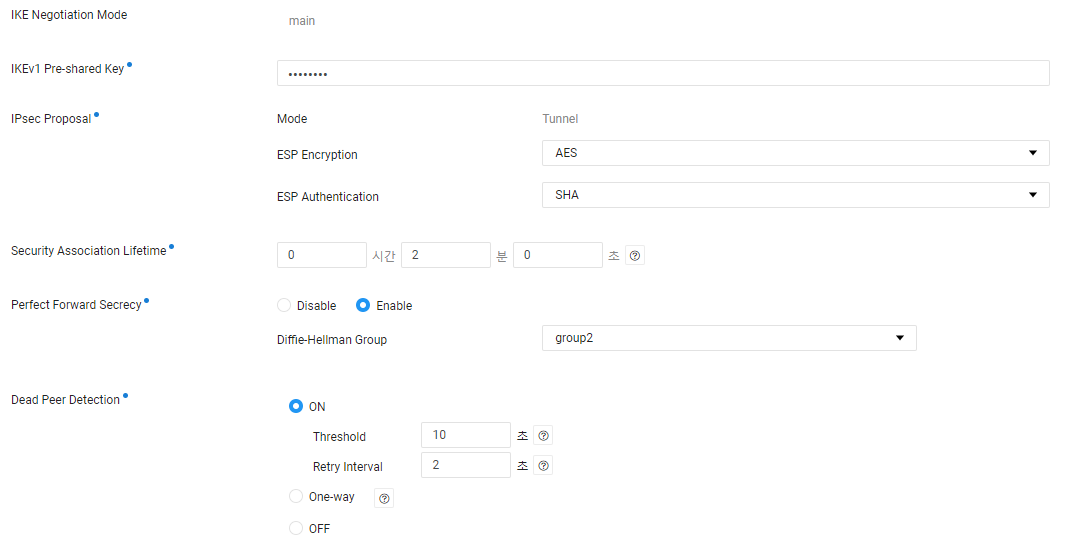This screenshot has width=1075, height=551.
Task: Click the lifetime minutes input field
Action: tap(445, 255)
